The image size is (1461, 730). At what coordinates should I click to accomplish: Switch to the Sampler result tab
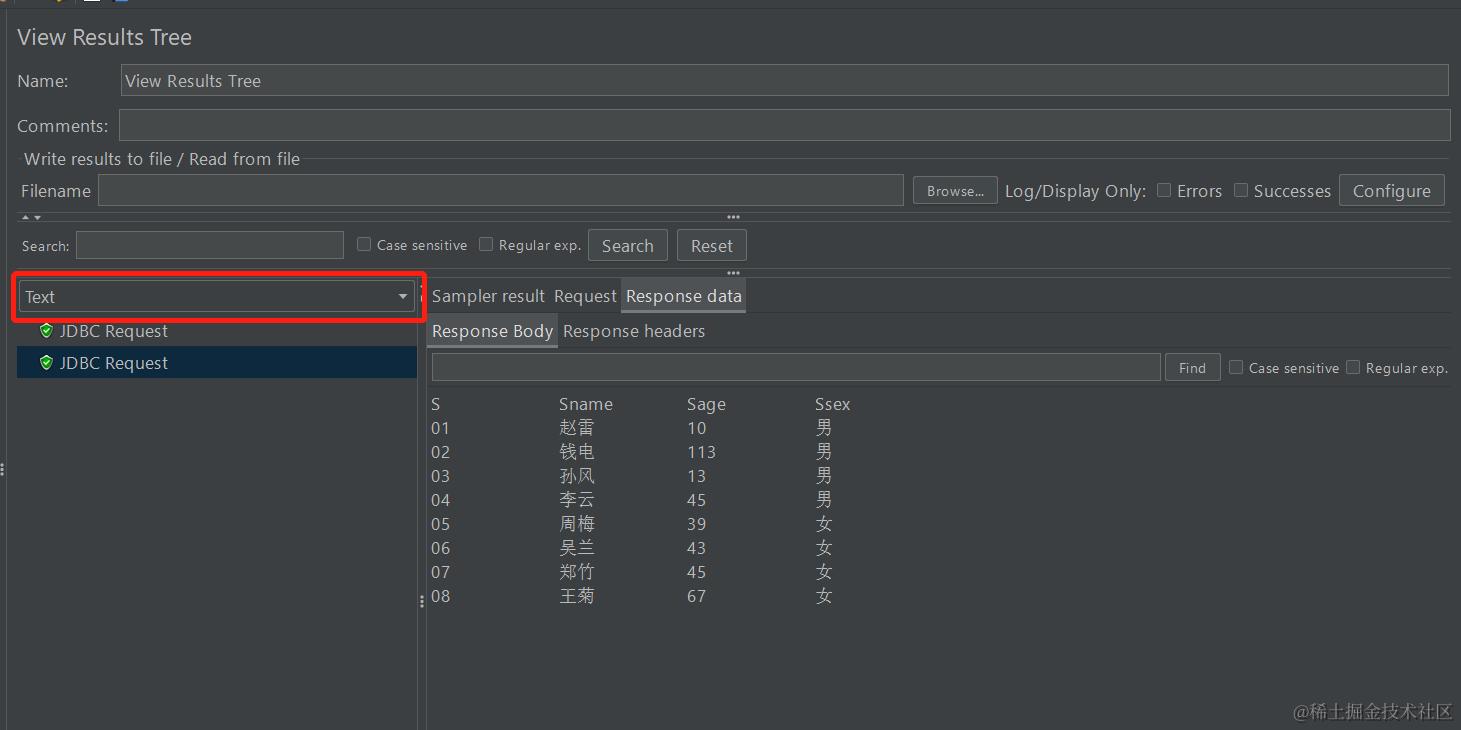pyautogui.click(x=488, y=296)
